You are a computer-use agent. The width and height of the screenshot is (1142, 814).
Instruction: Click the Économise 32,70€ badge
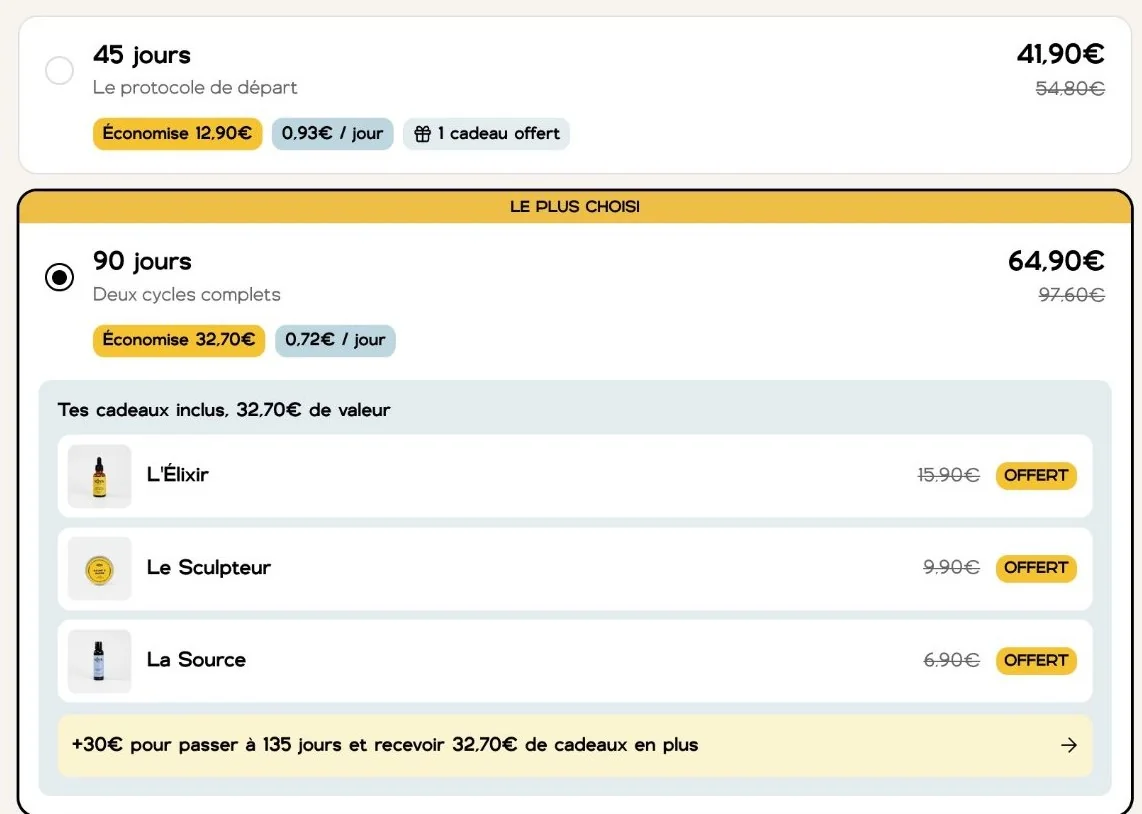click(178, 340)
